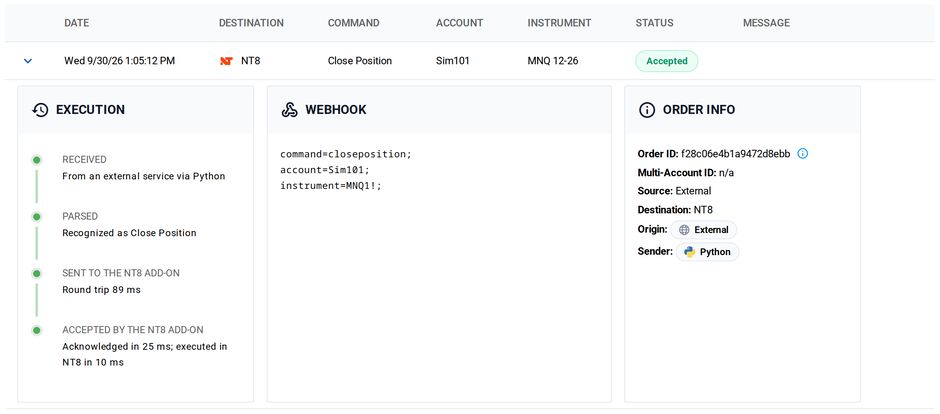This screenshot has height=414, width=940.
Task: Click the Multi-Account ID n/a line
Action: [x=686, y=173]
